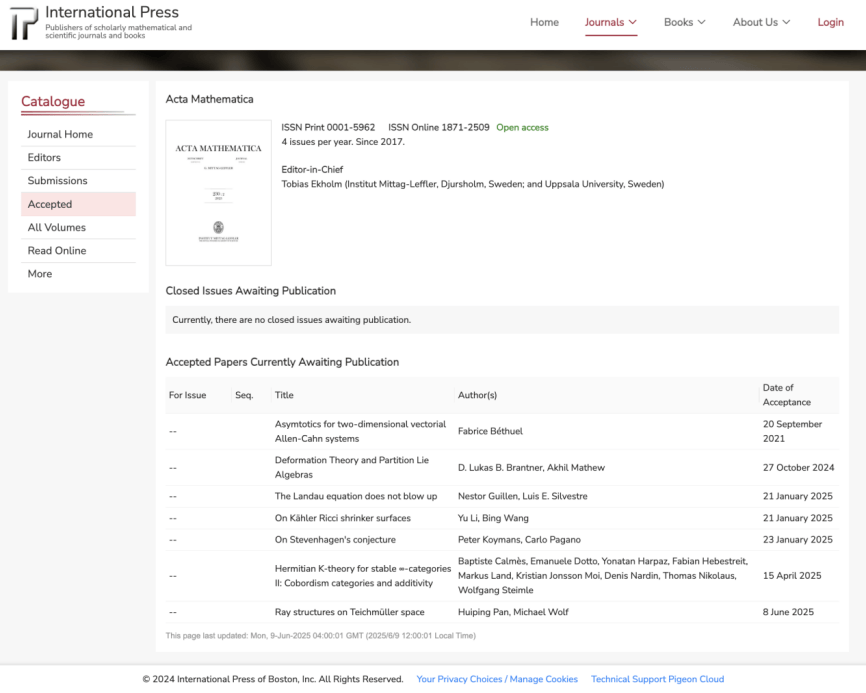The width and height of the screenshot is (866, 693).
Task: Open the About Us dropdown
Action: click(761, 22)
